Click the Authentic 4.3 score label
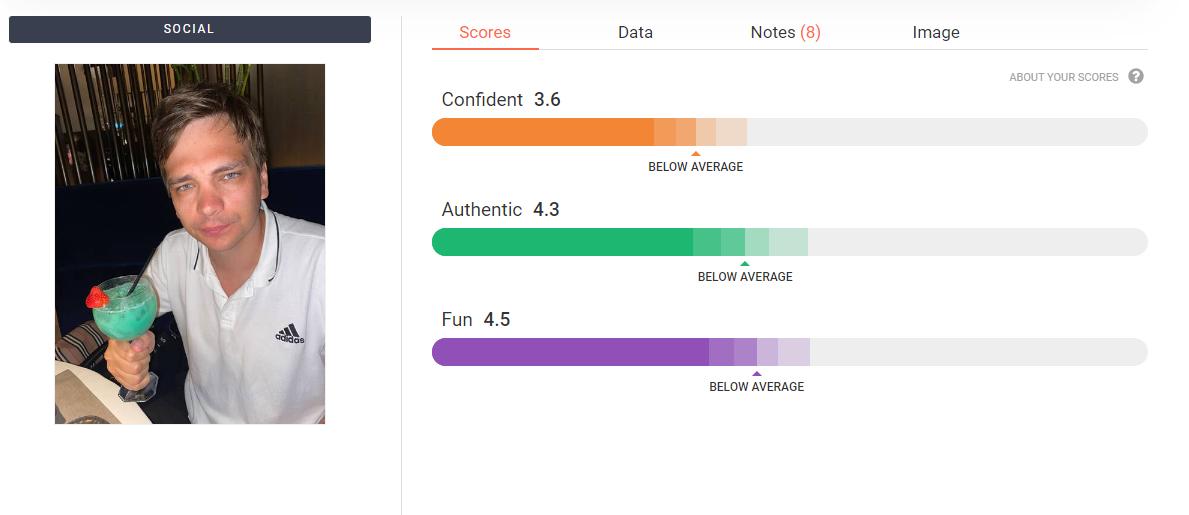Screen dimensions: 1189x515 [x=500, y=209]
